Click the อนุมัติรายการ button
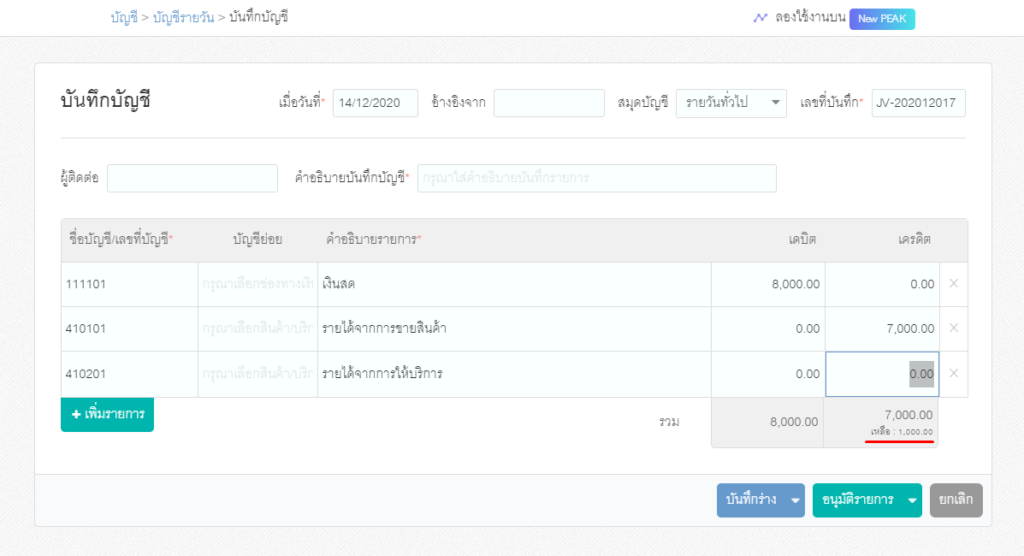Image resolution: width=1024 pixels, height=556 pixels. [x=858, y=500]
